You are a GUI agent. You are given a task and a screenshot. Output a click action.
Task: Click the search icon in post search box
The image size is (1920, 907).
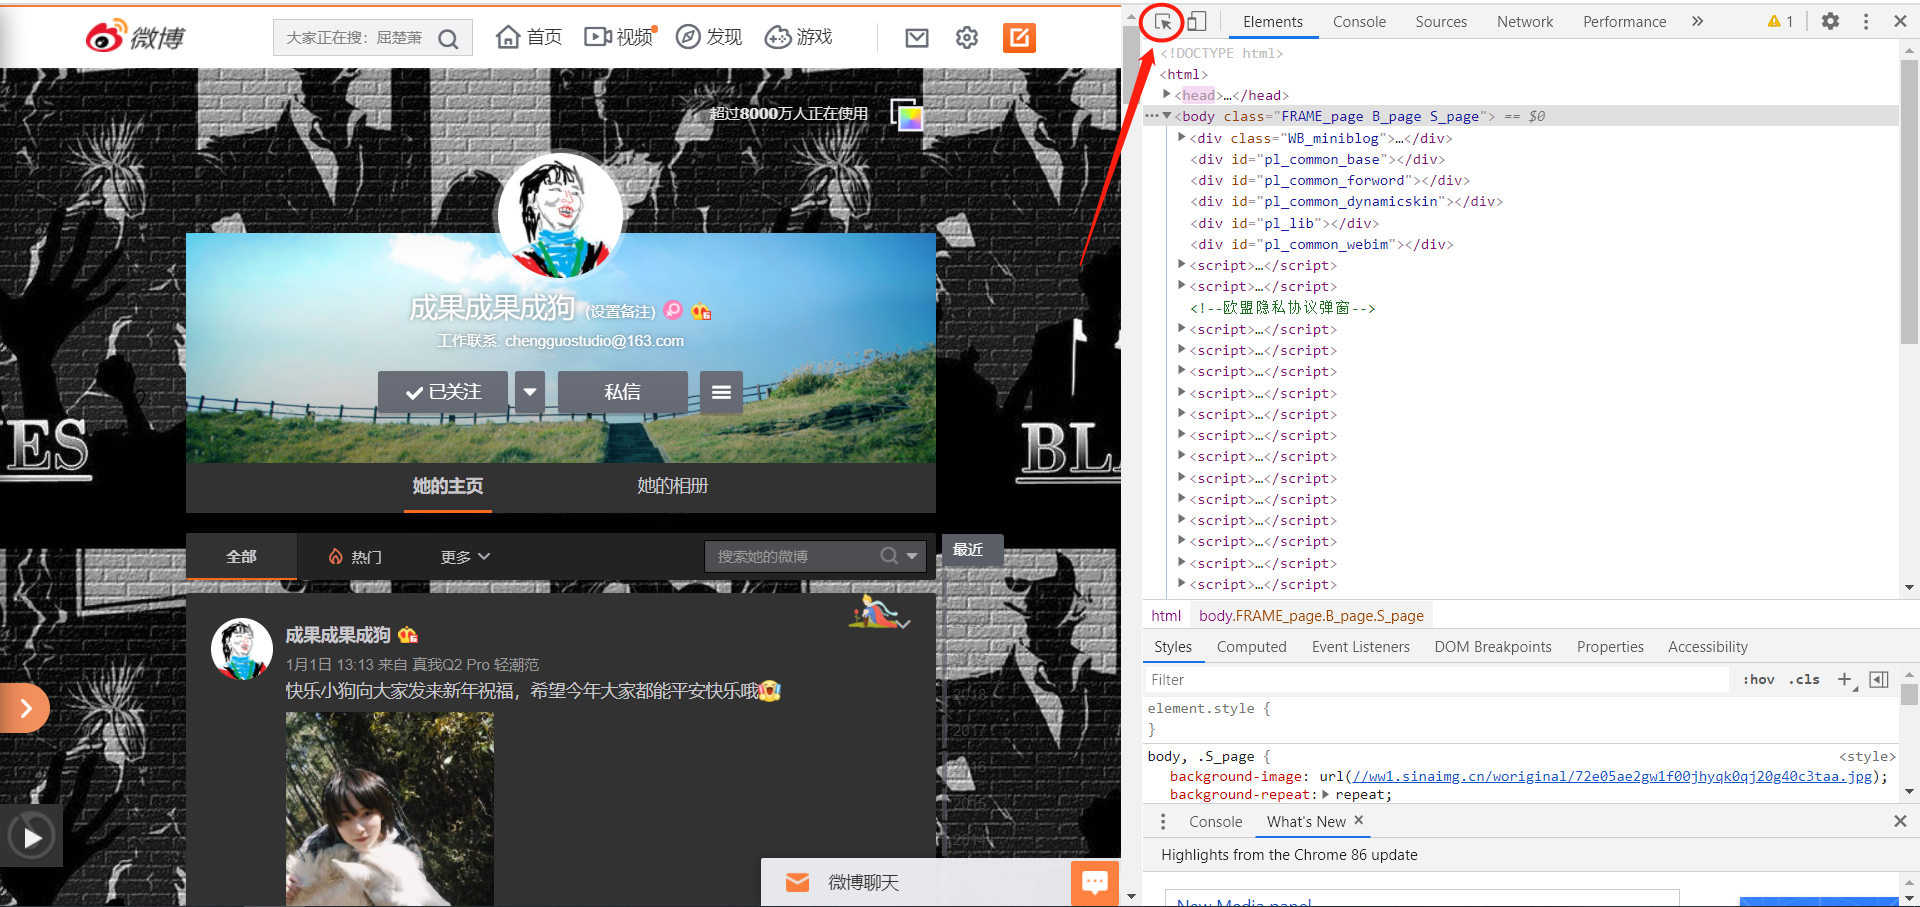[889, 556]
